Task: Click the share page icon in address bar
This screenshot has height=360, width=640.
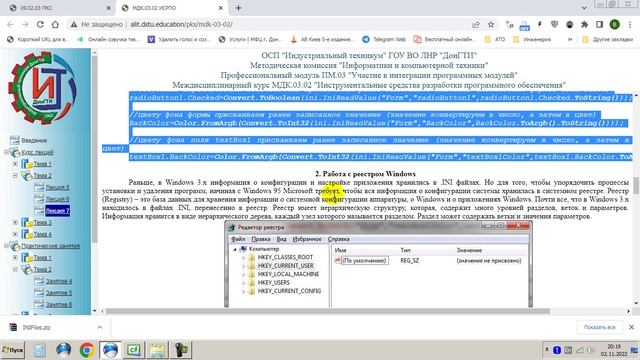Action: tap(476, 25)
